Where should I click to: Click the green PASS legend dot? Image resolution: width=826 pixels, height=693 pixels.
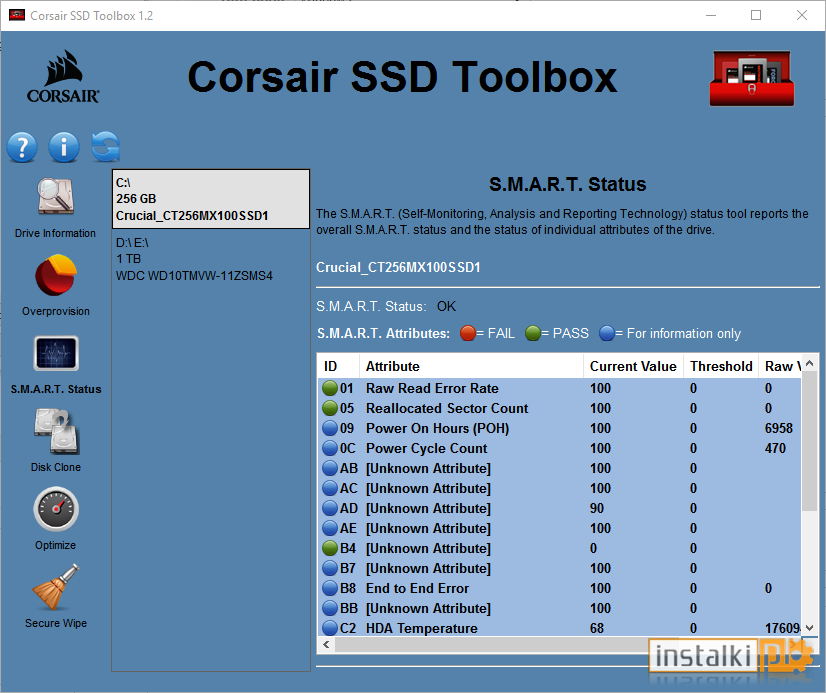(x=533, y=333)
